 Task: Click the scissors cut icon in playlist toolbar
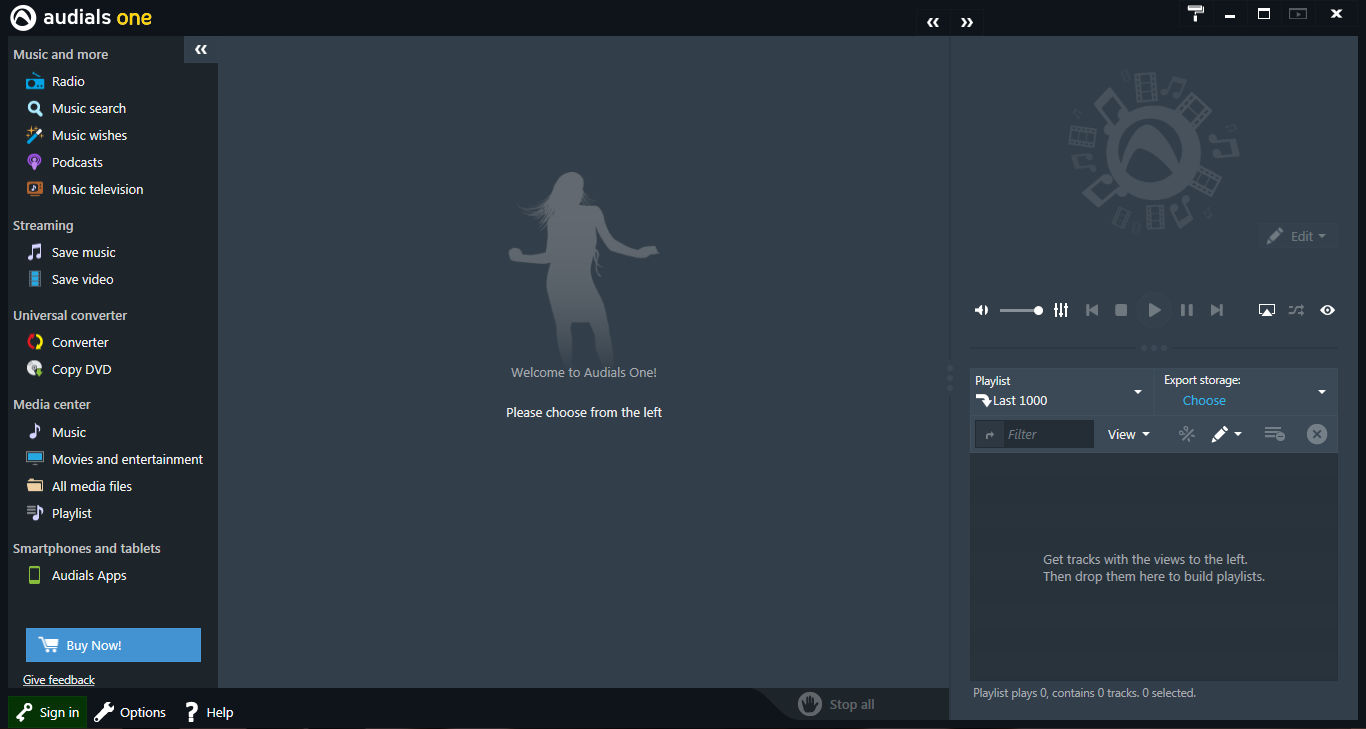(1187, 434)
